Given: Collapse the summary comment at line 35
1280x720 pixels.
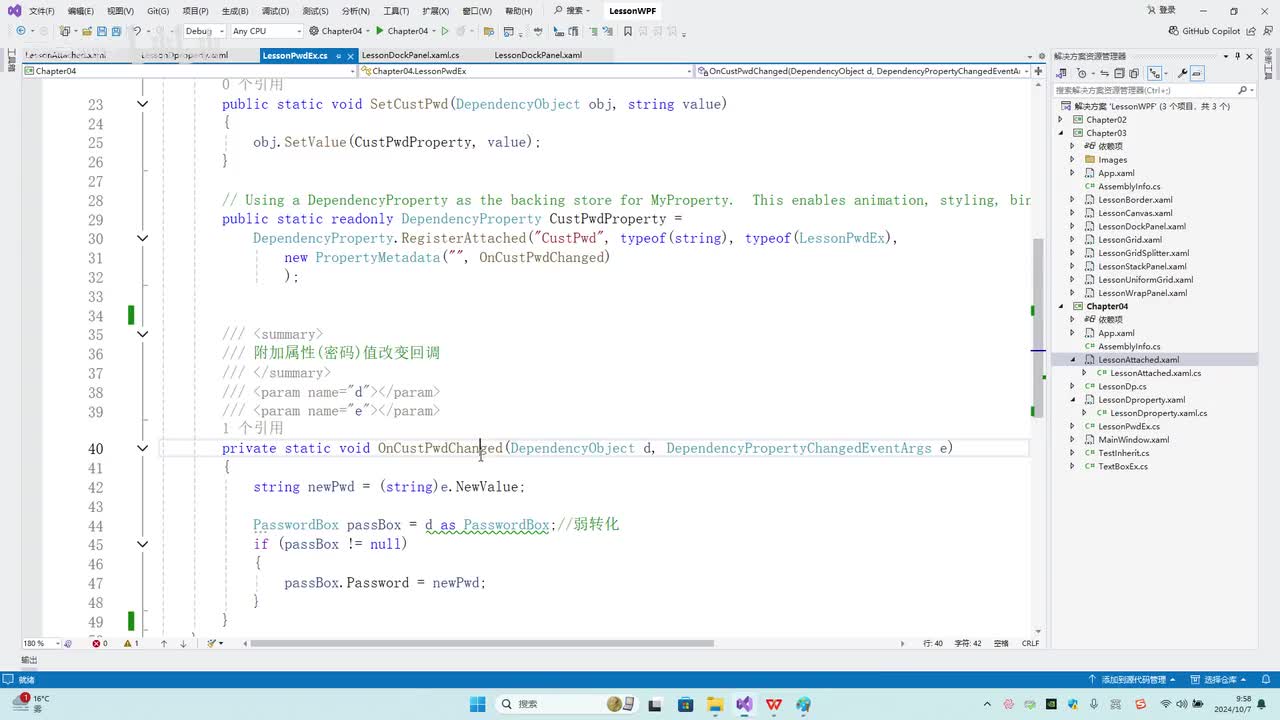Looking at the screenshot, I should coord(142,334).
